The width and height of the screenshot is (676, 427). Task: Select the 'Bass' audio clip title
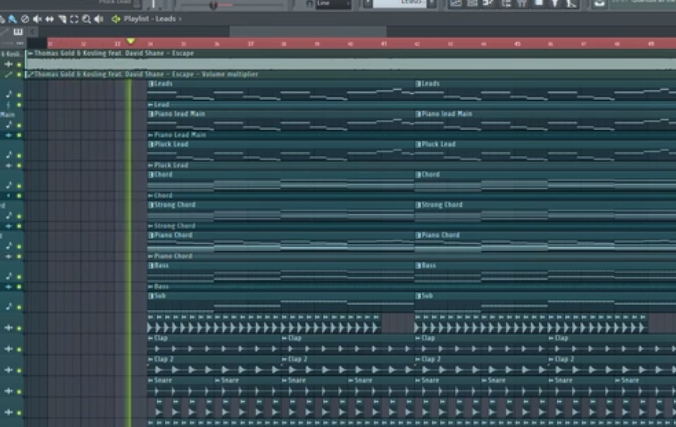[161, 286]
